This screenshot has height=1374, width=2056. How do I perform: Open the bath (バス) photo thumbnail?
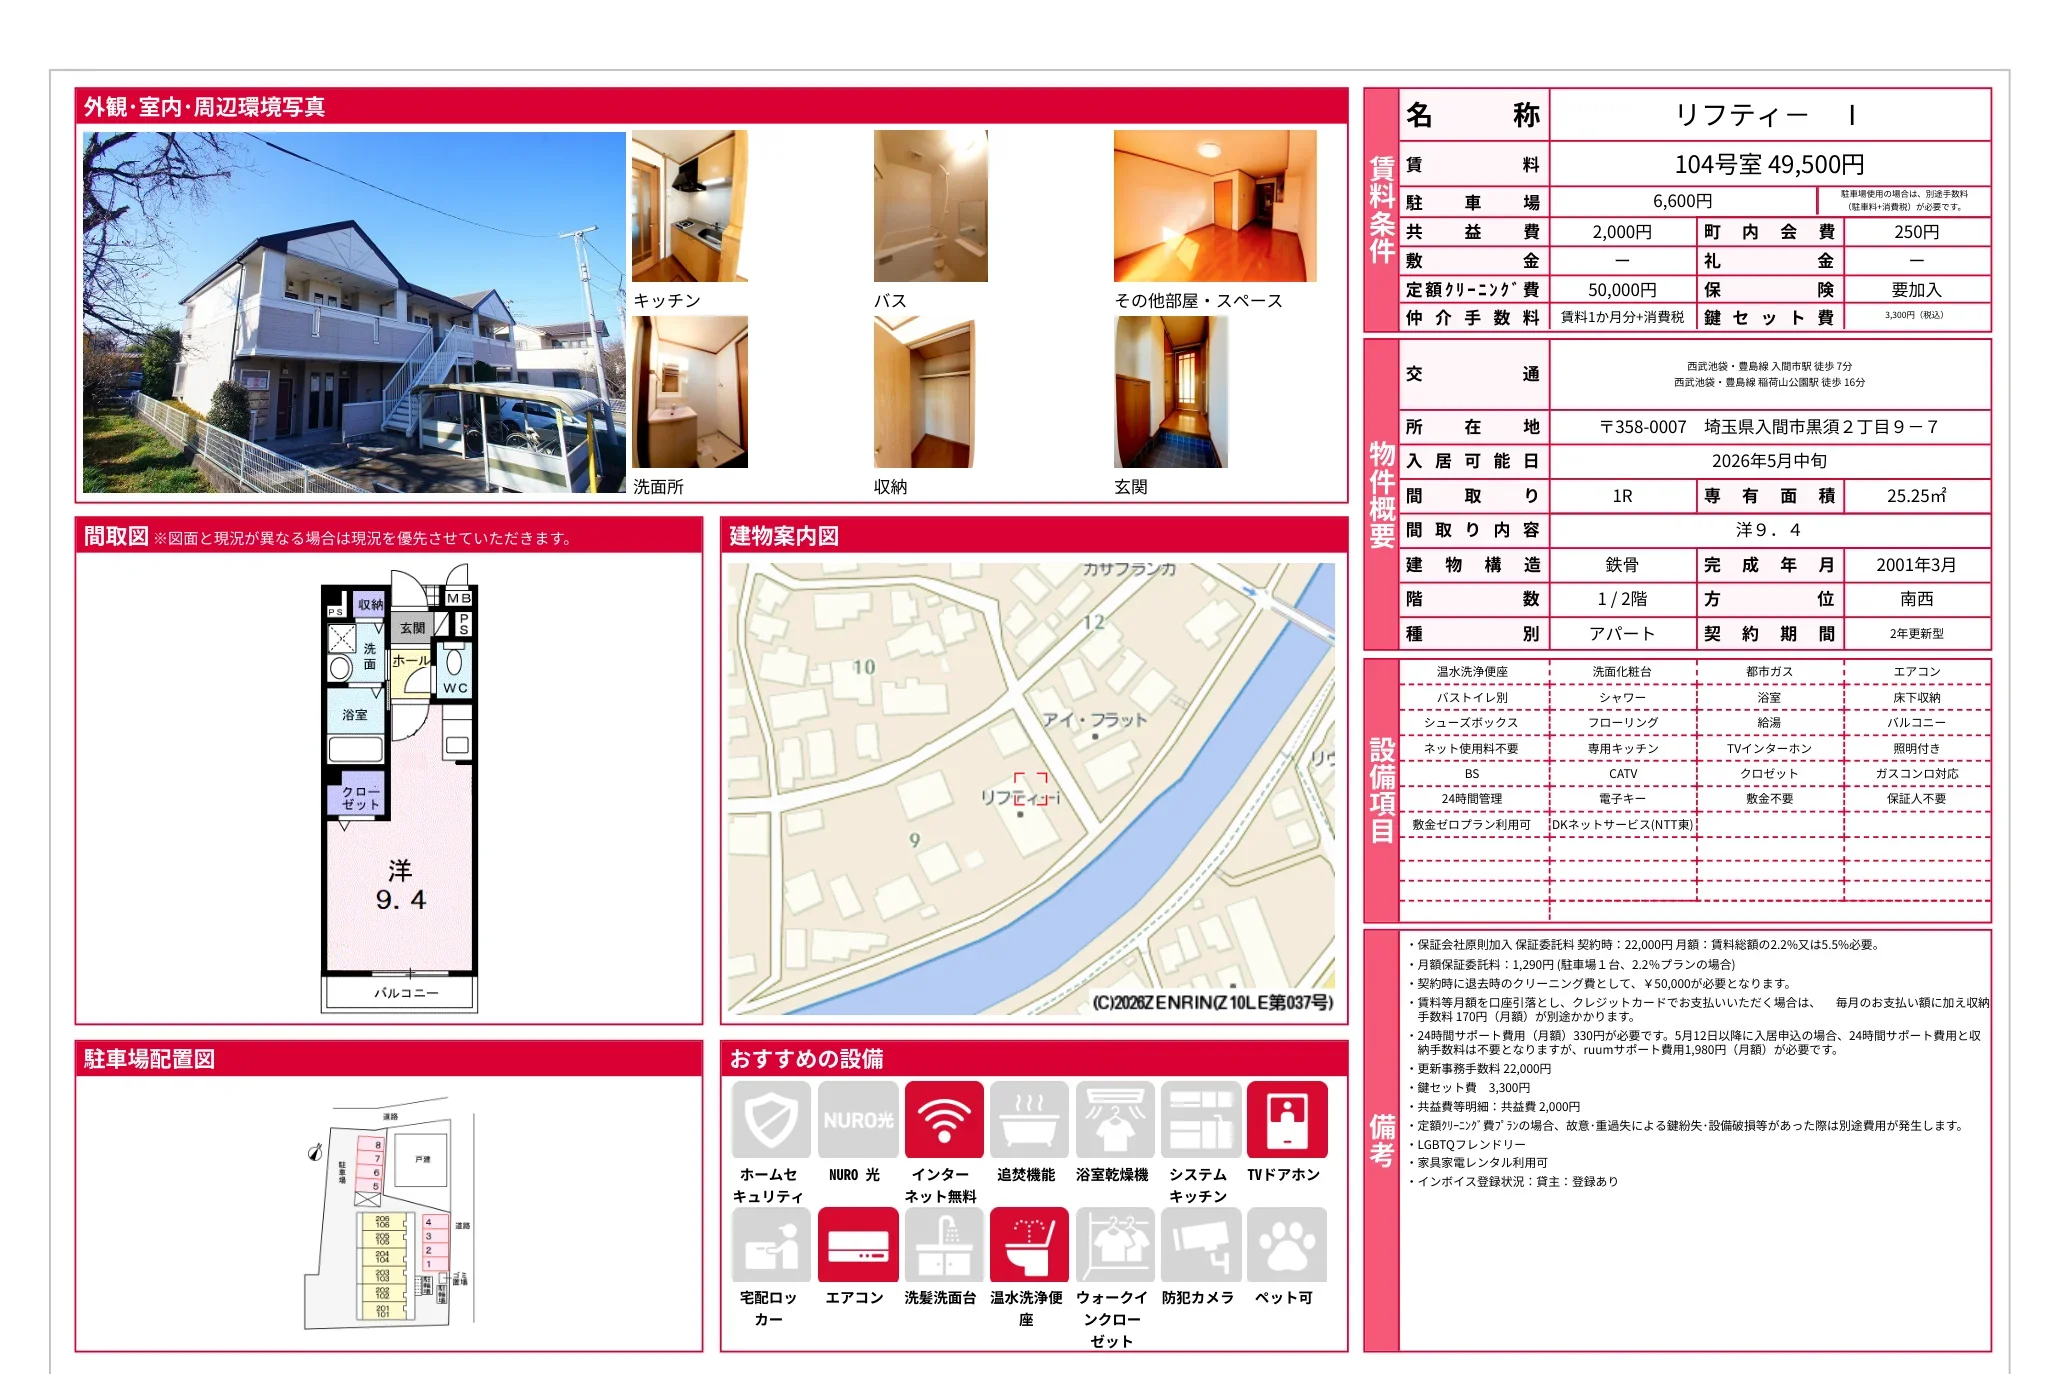click(930, 206)
